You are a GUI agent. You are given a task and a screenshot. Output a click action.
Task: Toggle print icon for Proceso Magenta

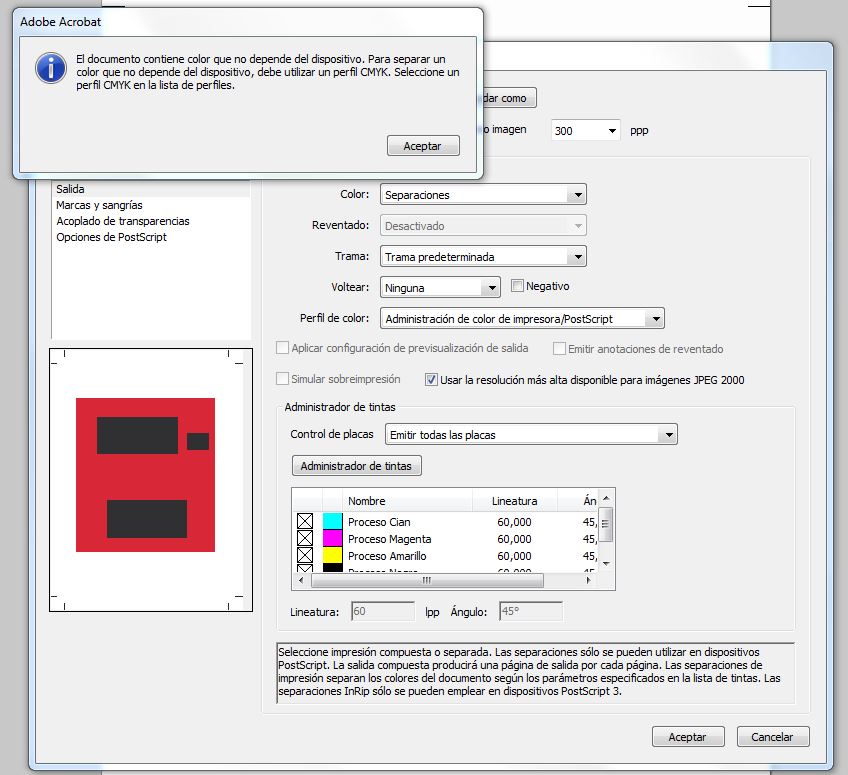click(305, 539)
